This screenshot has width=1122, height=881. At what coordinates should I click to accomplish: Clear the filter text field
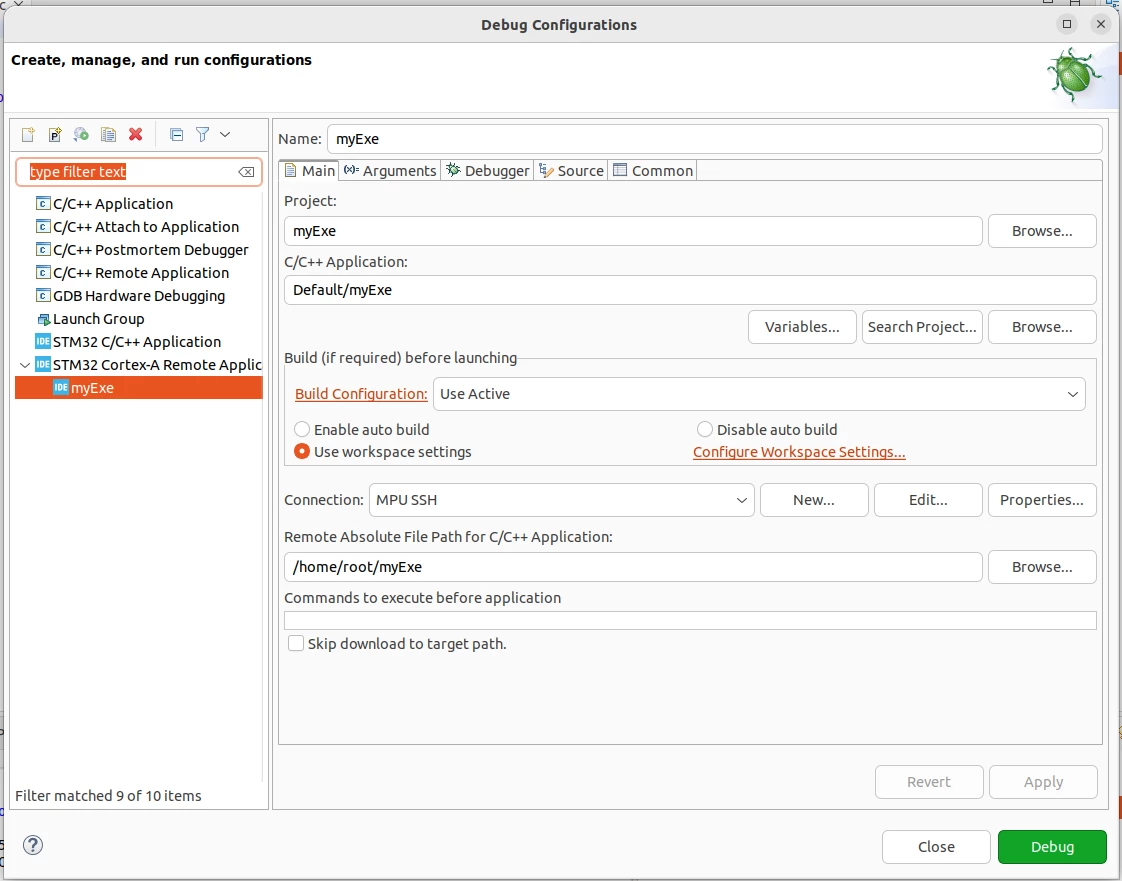[x=245, y=172]
